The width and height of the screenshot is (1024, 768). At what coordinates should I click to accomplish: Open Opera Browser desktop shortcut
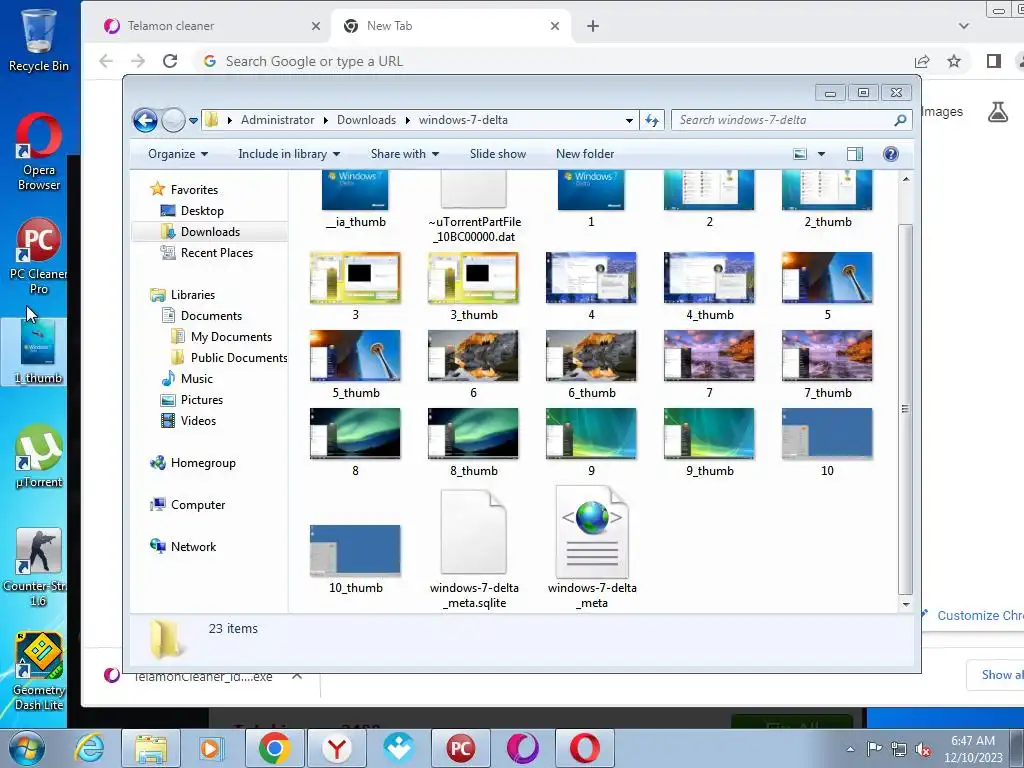tap(39, 152)
